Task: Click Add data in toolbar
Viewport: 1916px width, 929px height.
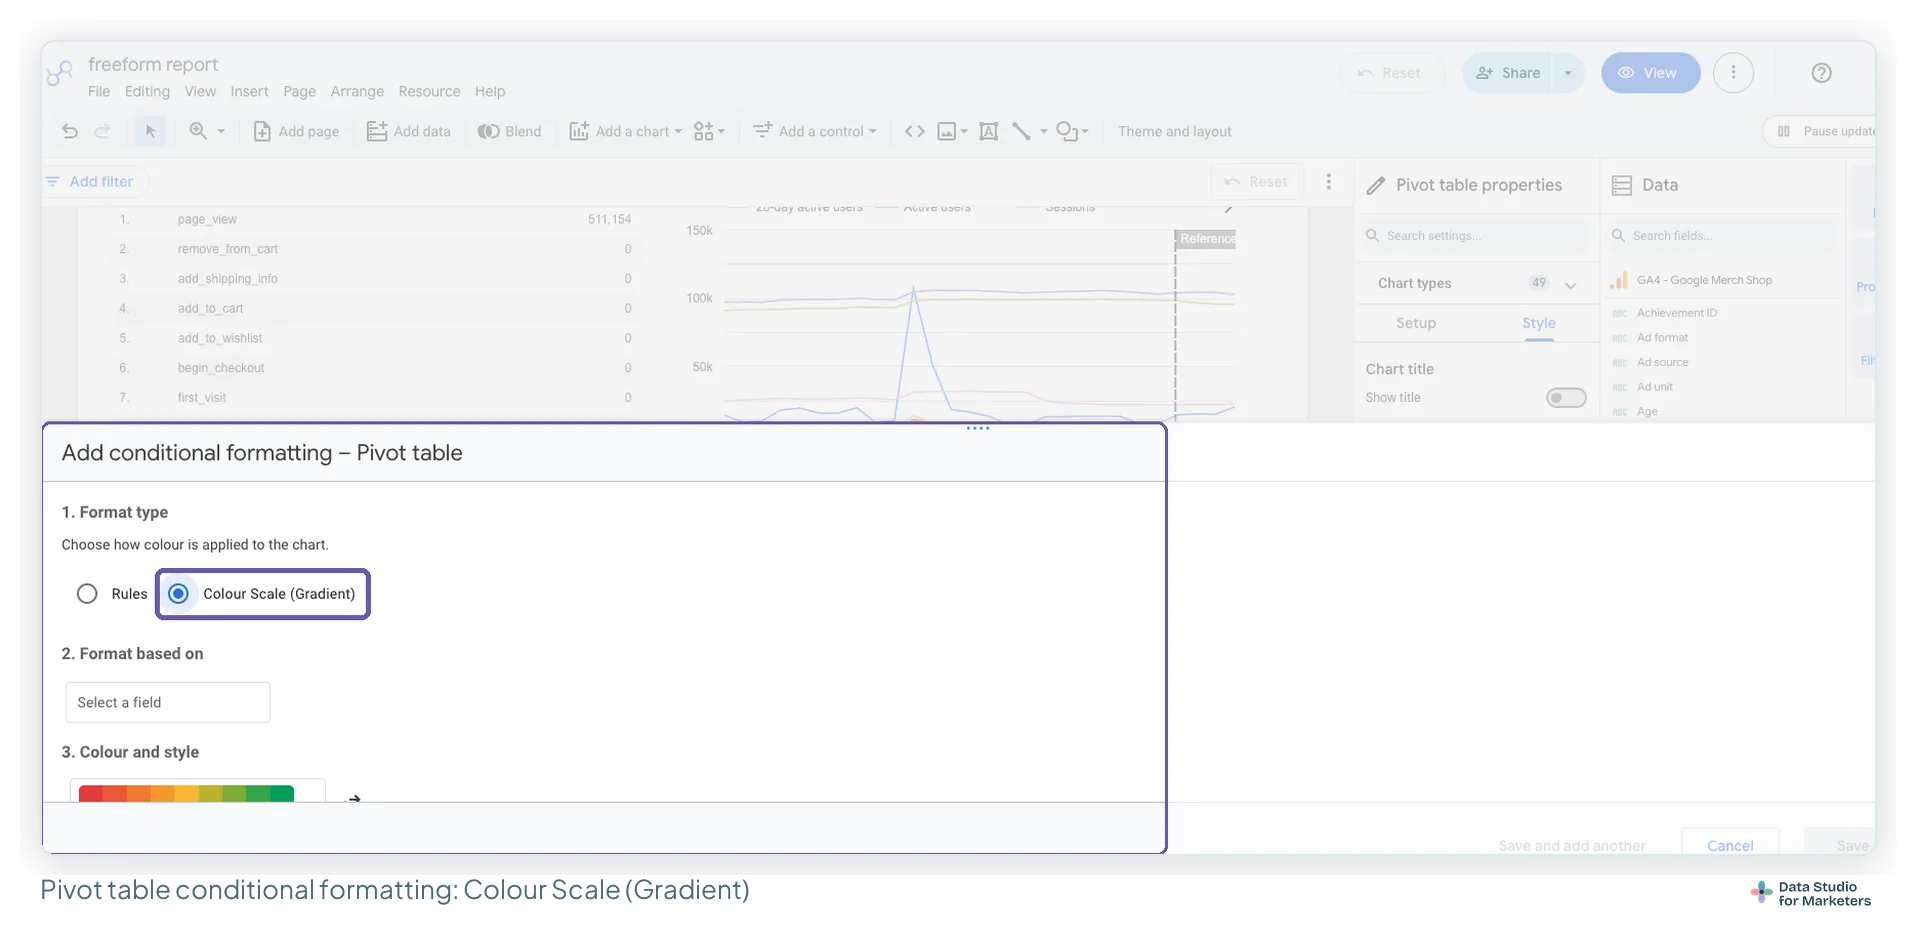Action: coord(408,131)
